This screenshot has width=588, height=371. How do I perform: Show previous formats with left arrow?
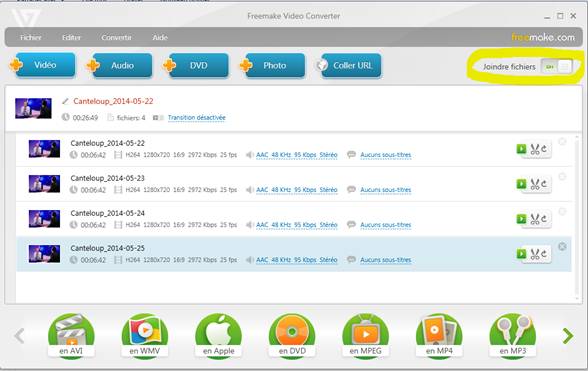[x=20, y=336]
